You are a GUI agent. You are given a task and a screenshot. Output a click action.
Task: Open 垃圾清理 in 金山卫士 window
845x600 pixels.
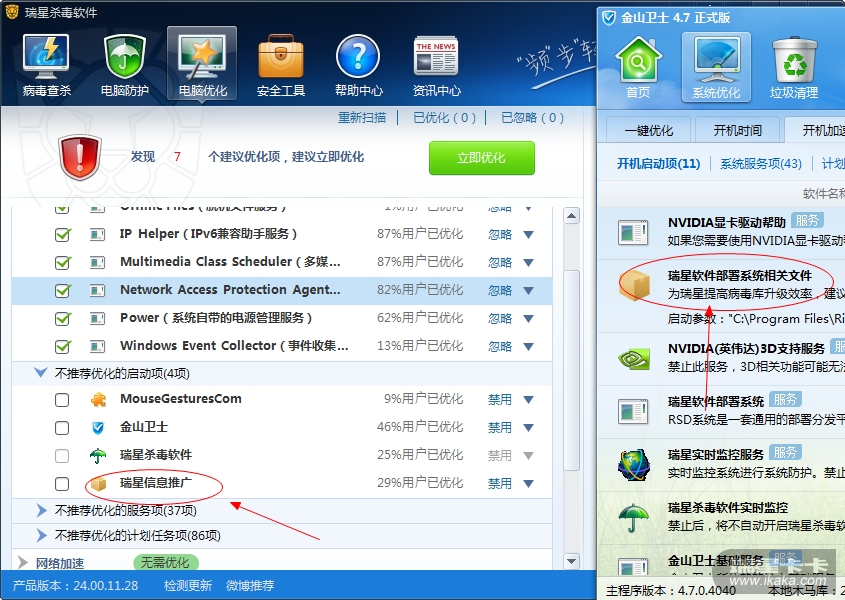(x=794, y=67)
